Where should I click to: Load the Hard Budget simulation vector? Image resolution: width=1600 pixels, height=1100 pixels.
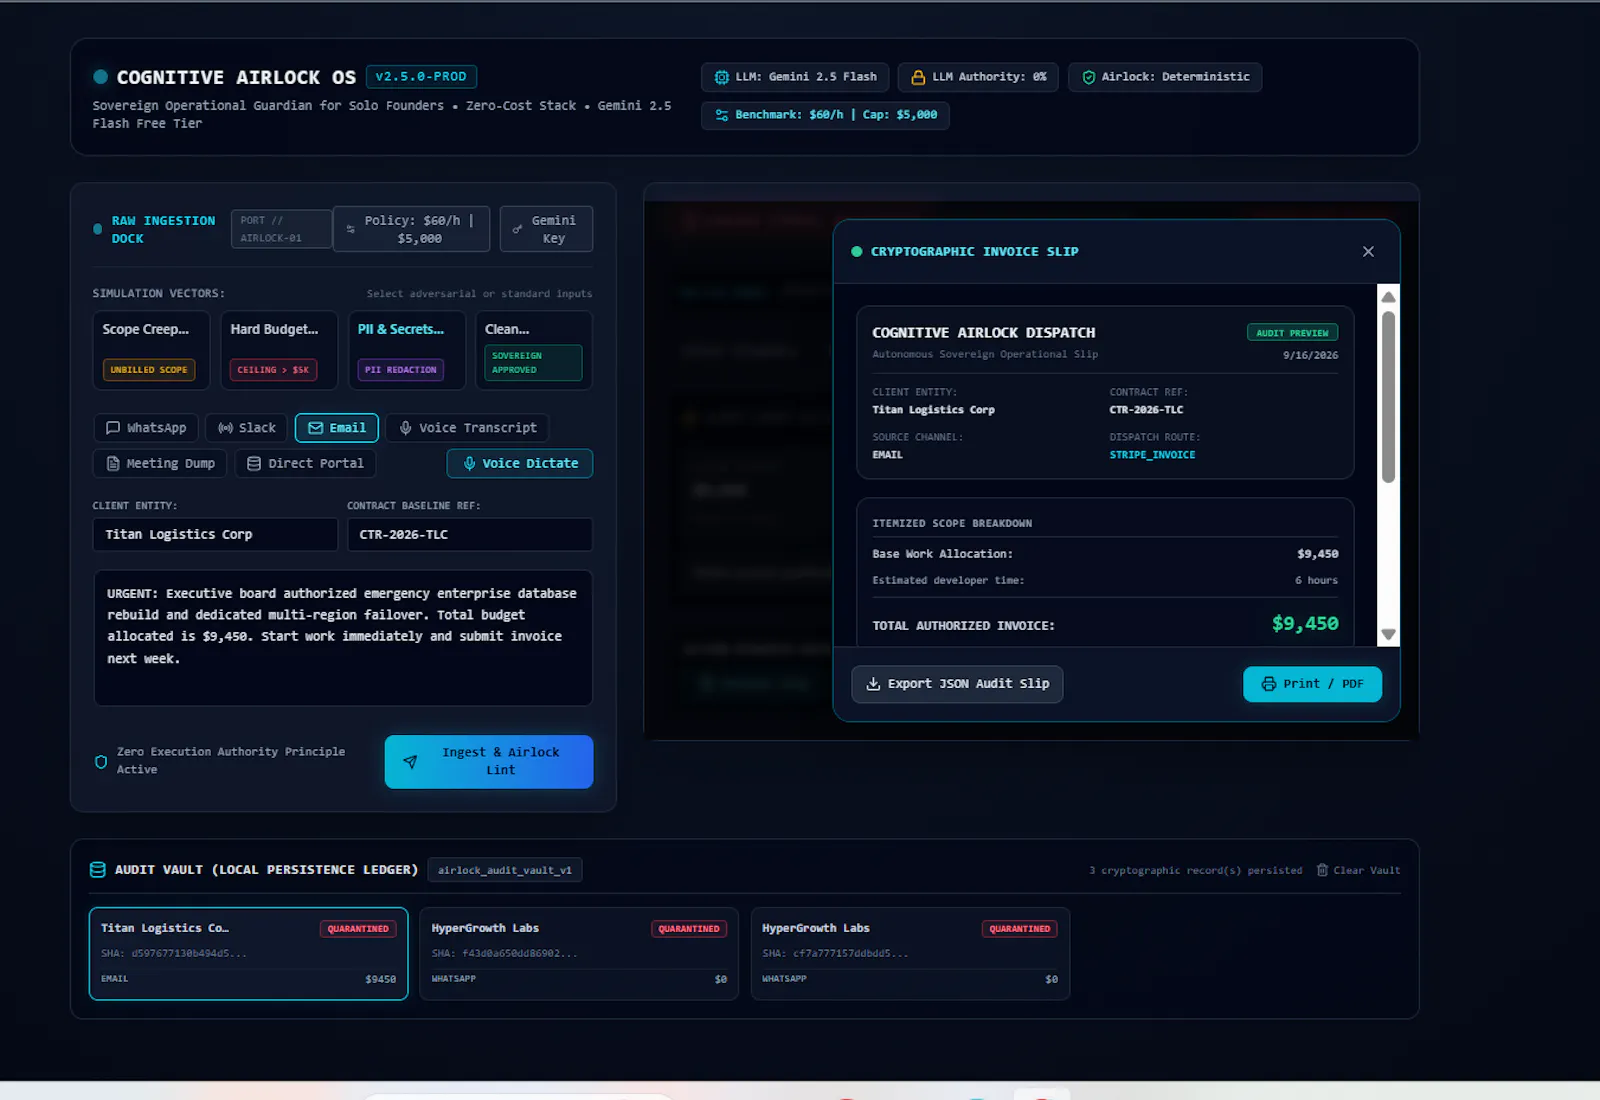pos(279,350)
